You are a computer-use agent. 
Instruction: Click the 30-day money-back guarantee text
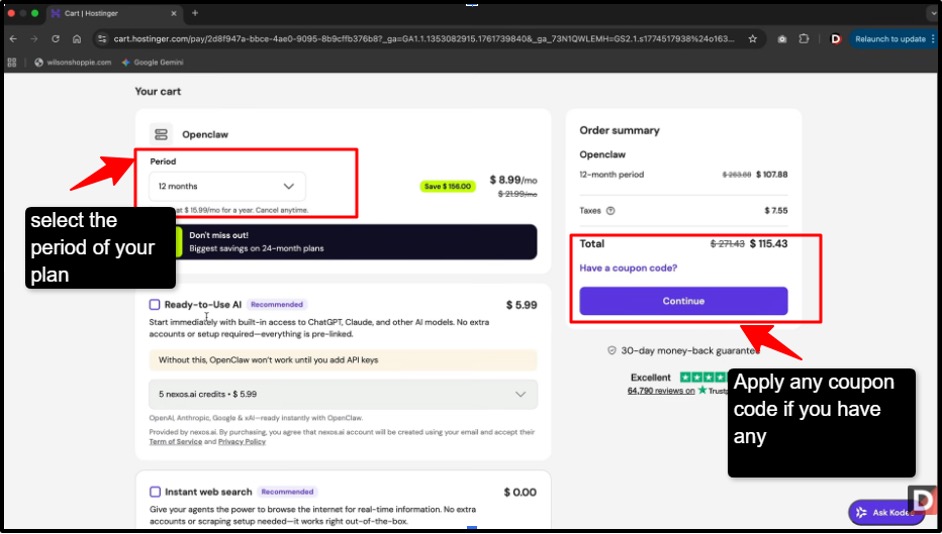click(x=690, y=350)
